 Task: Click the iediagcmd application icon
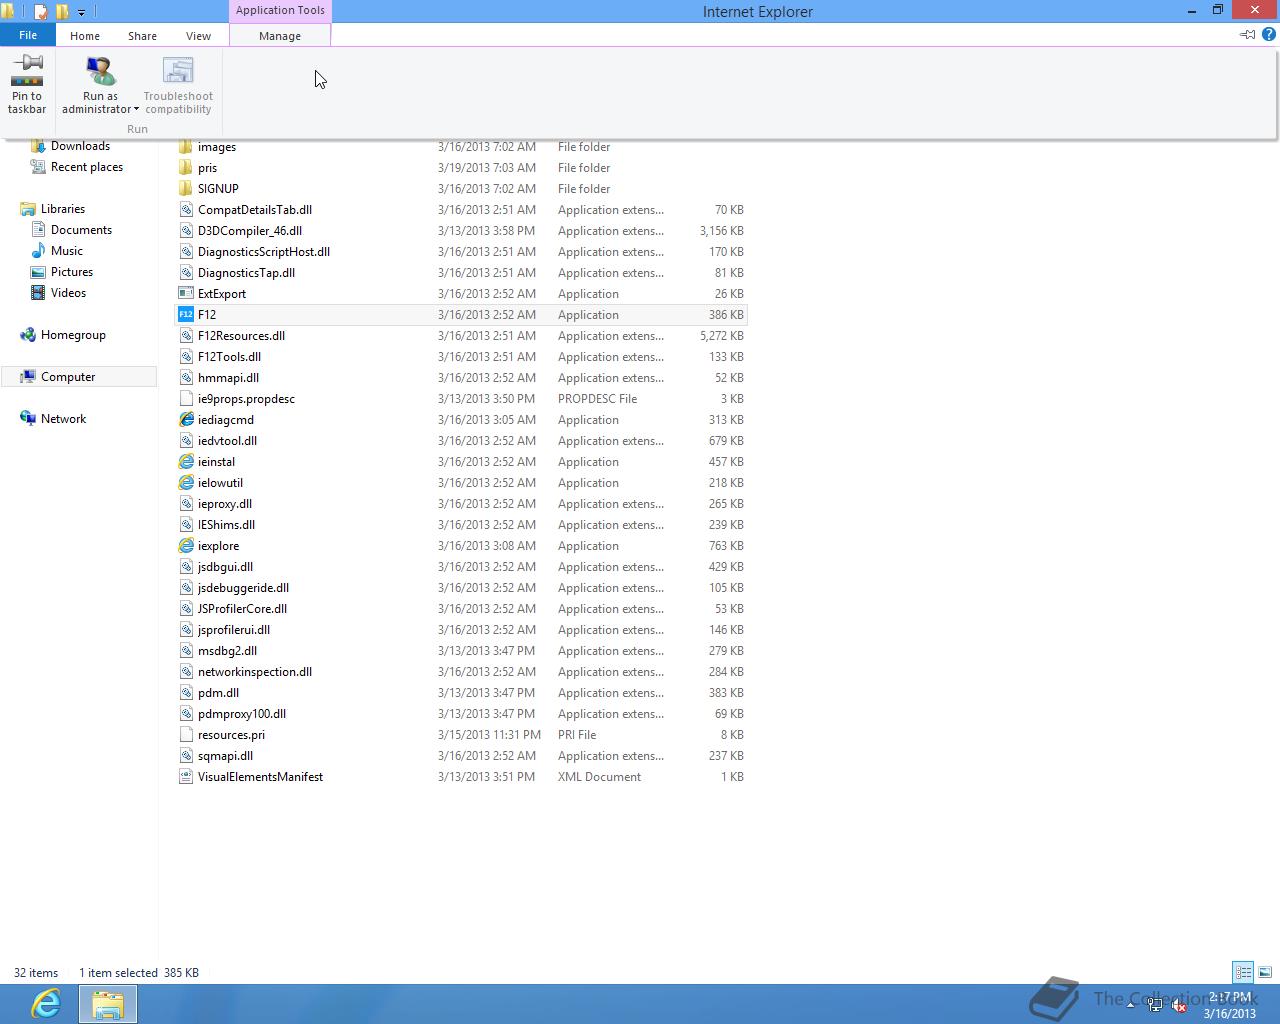(x=185, y=420)
